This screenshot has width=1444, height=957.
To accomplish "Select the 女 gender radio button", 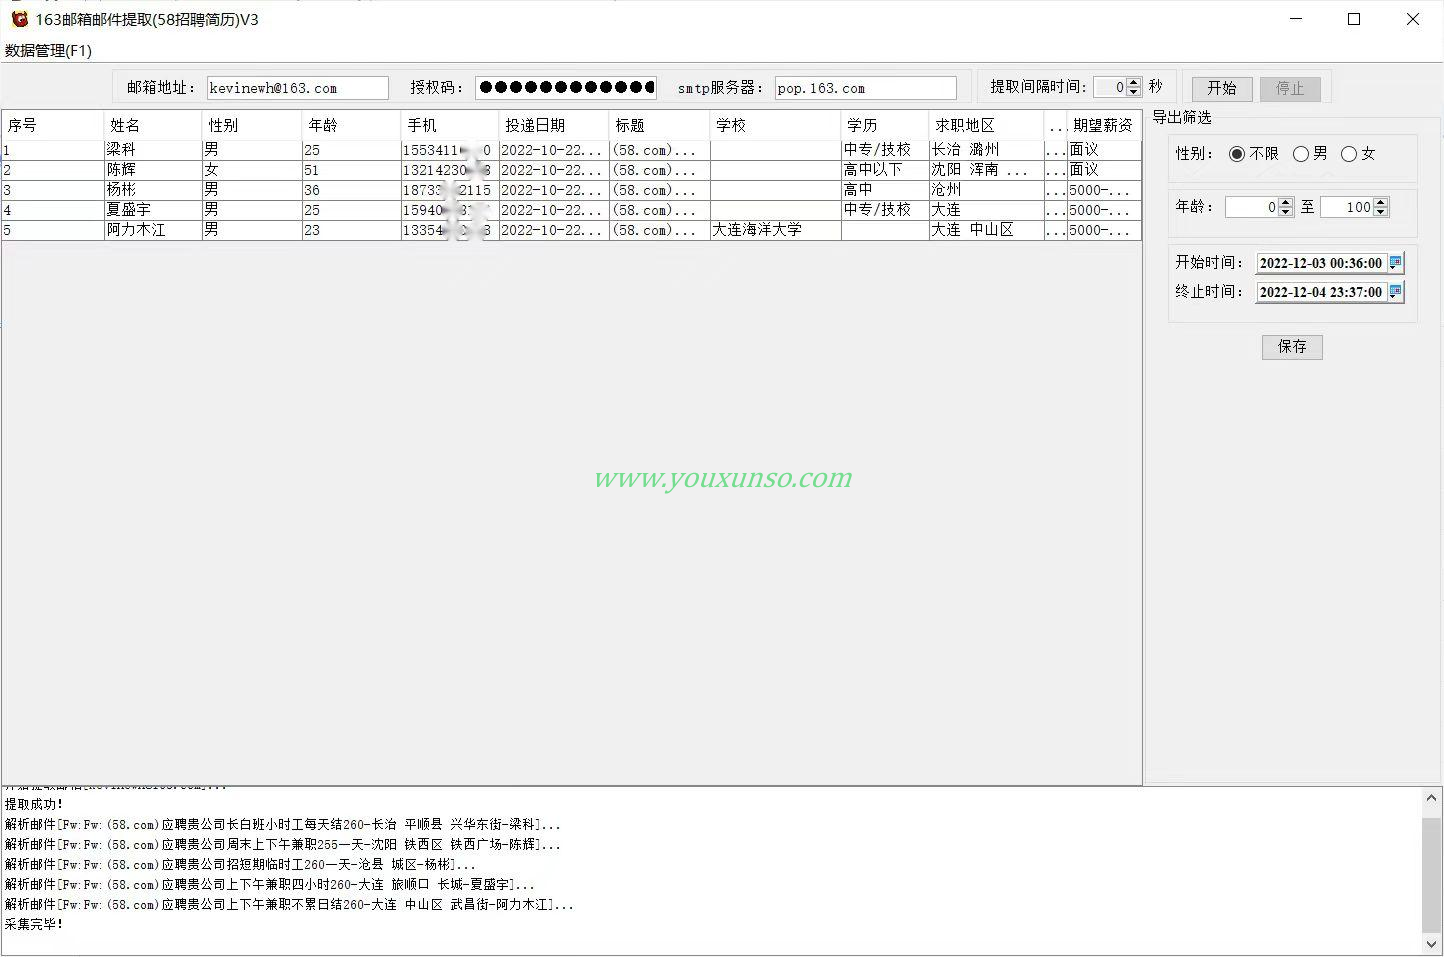I will 1349,154.
